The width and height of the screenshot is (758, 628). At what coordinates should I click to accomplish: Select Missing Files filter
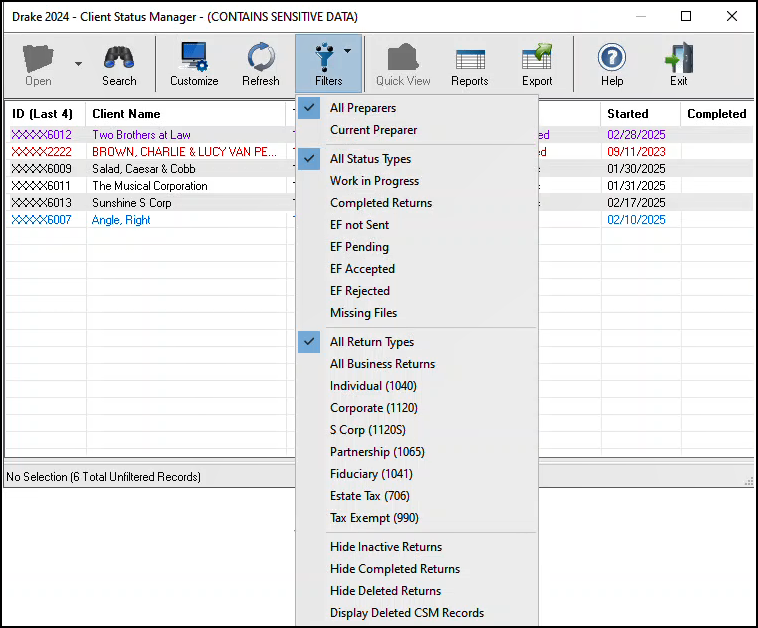[x=417, y=313]
